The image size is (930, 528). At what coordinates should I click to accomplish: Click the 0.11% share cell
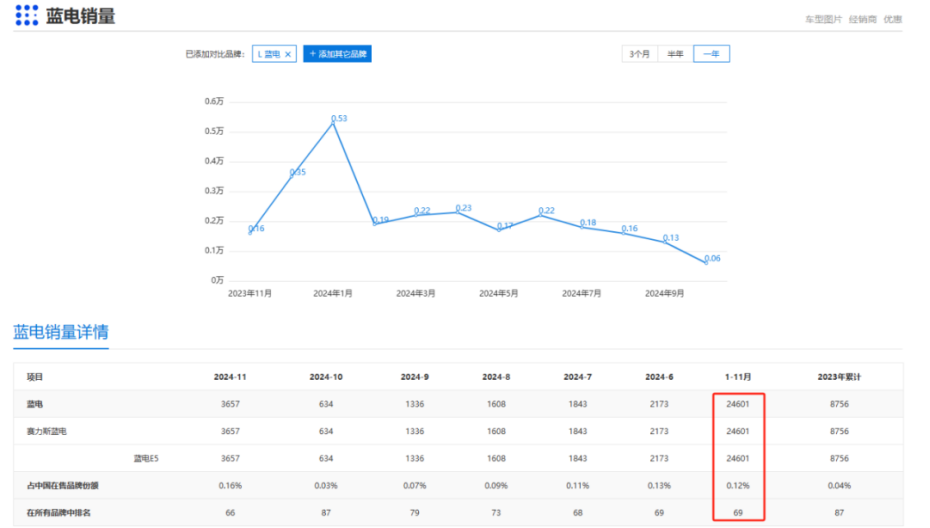pos(578,486)
